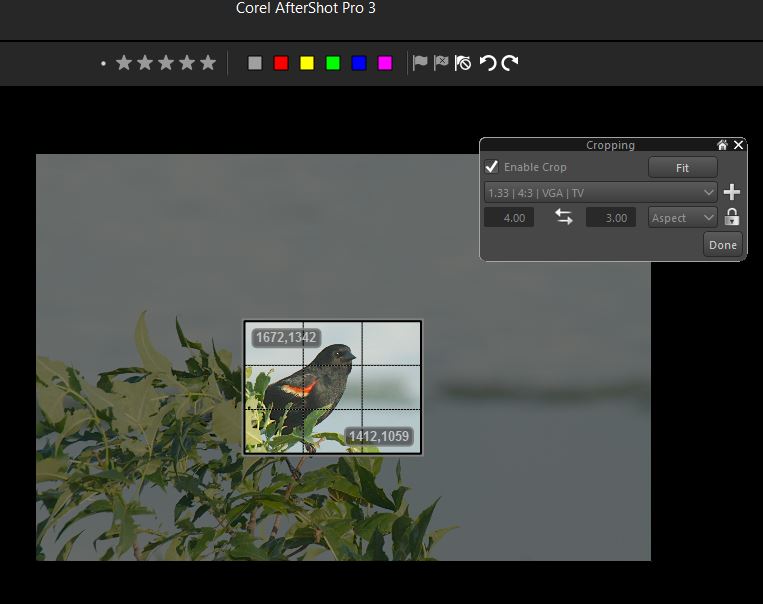Click the 3.00 height input field

coord(610,217)
